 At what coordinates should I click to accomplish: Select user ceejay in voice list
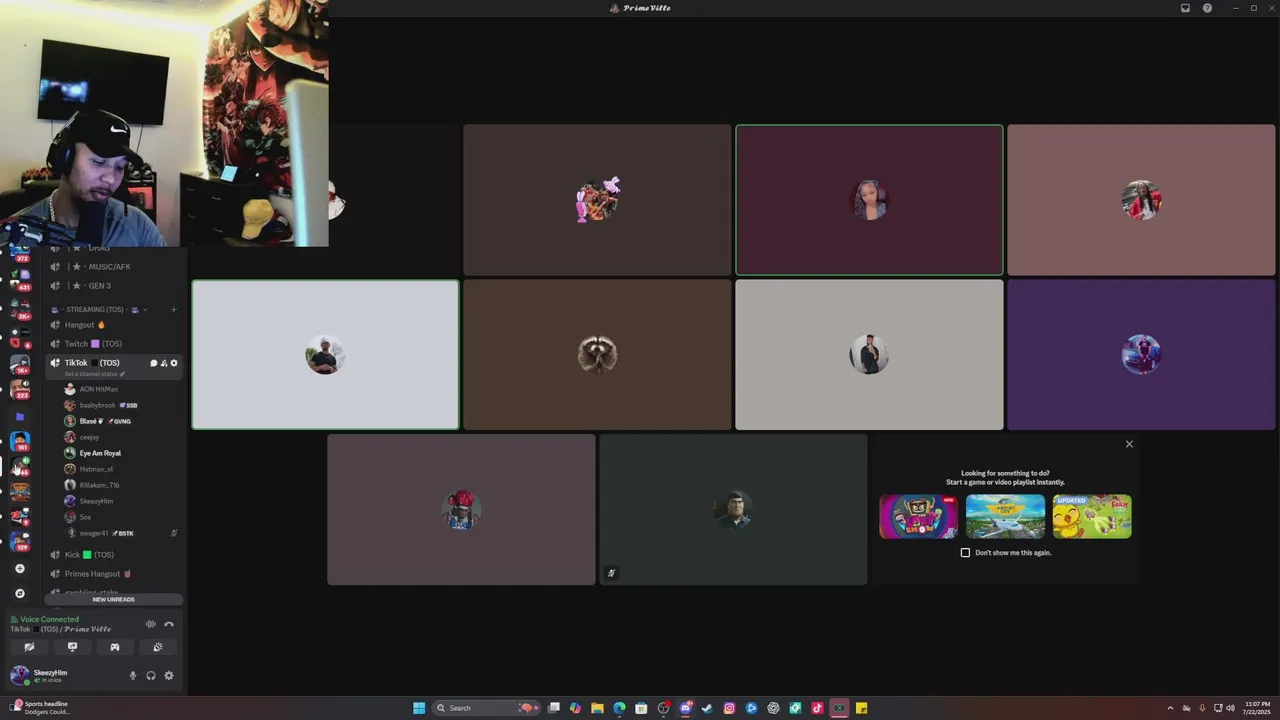(120, 437)
